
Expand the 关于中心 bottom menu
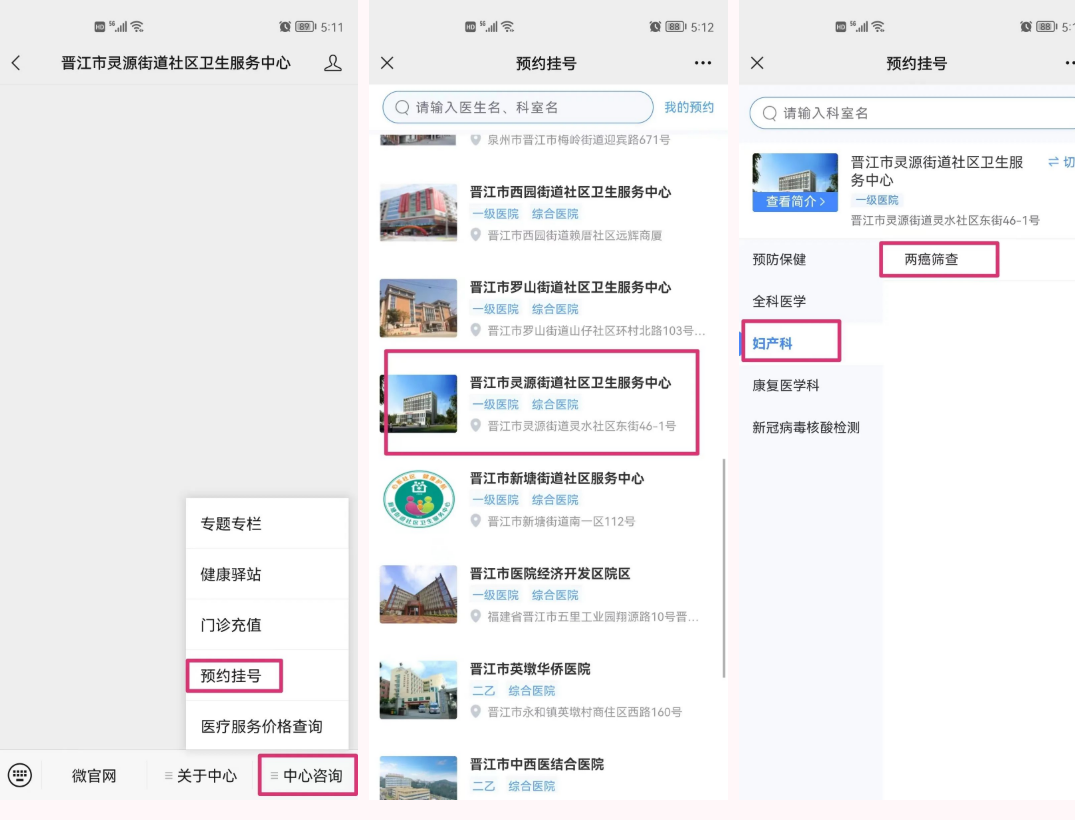[x=202, y=775]
